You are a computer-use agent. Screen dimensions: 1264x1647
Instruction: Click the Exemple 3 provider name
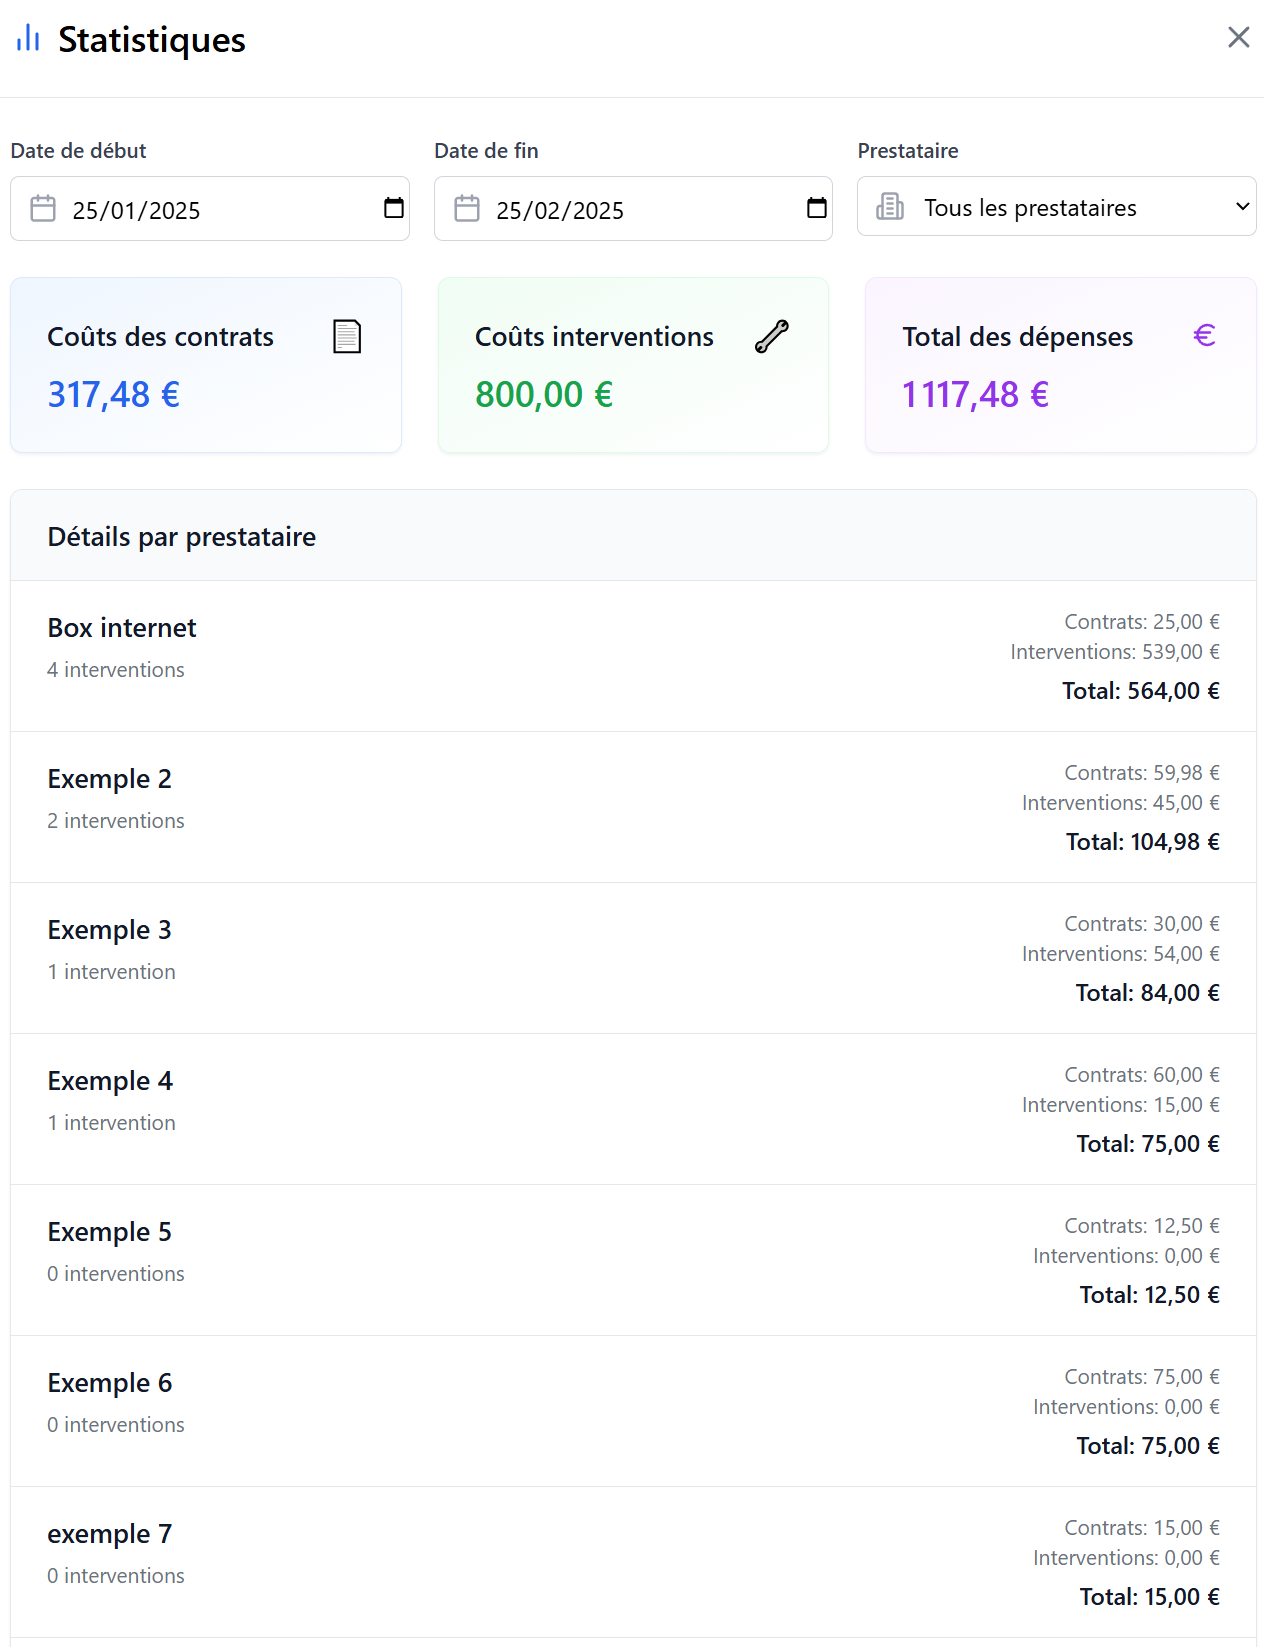[x=110, y=930]
